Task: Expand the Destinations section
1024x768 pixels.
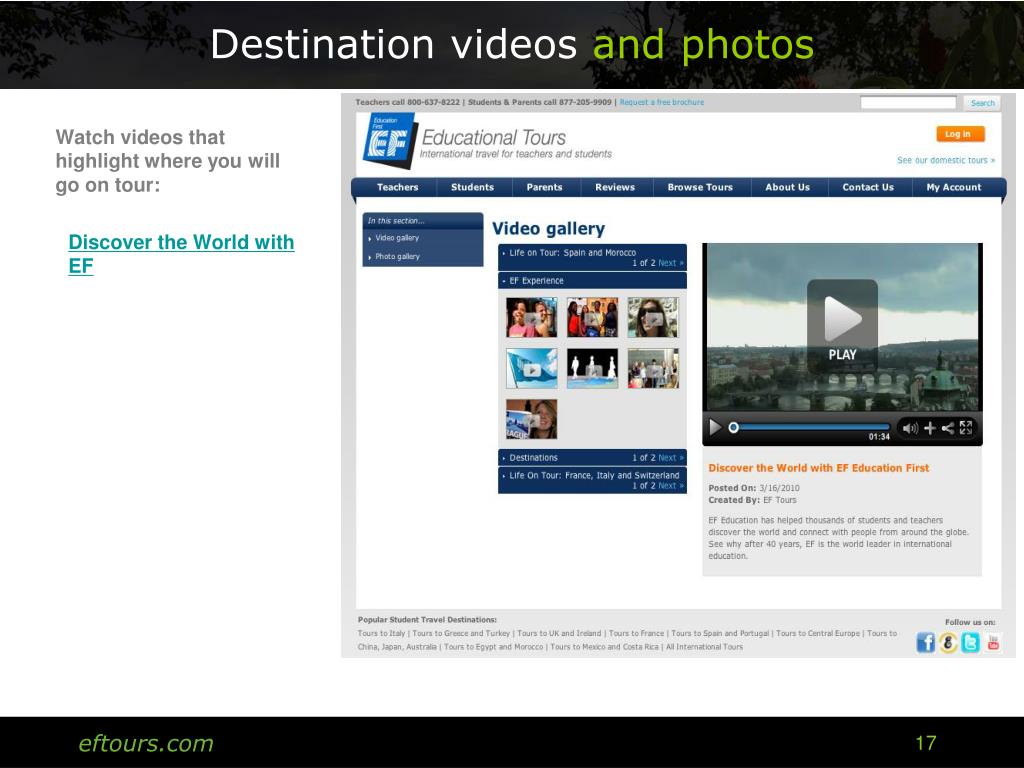Action: point(533,458)
